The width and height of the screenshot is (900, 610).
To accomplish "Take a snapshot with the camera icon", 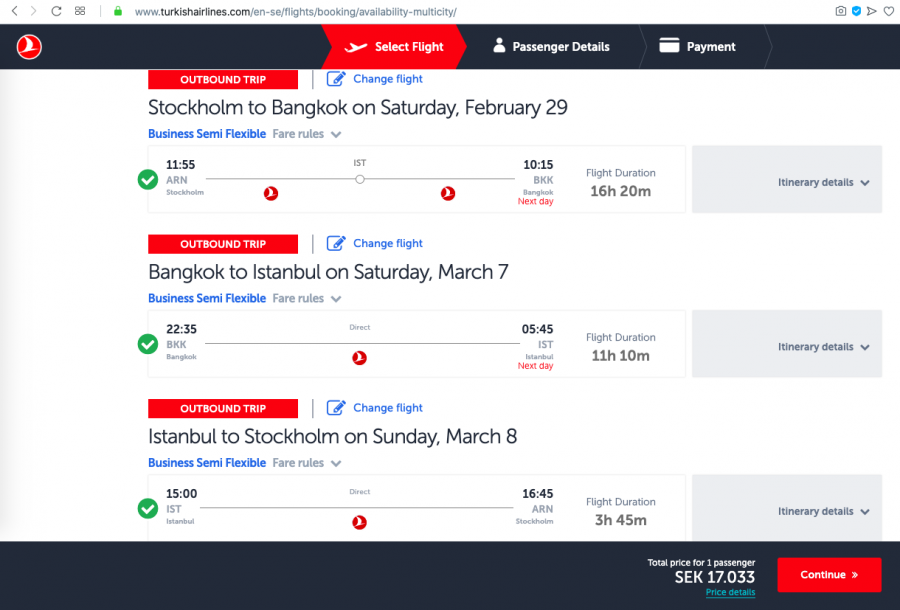I will point(841,11).
